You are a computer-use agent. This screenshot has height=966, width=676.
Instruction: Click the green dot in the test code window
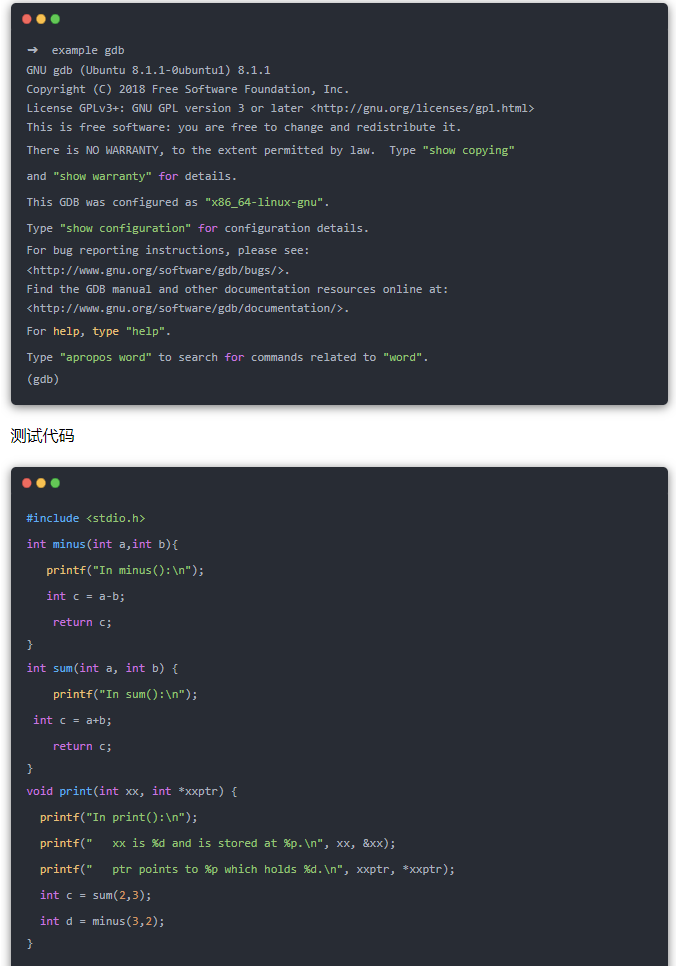[55, 483]
